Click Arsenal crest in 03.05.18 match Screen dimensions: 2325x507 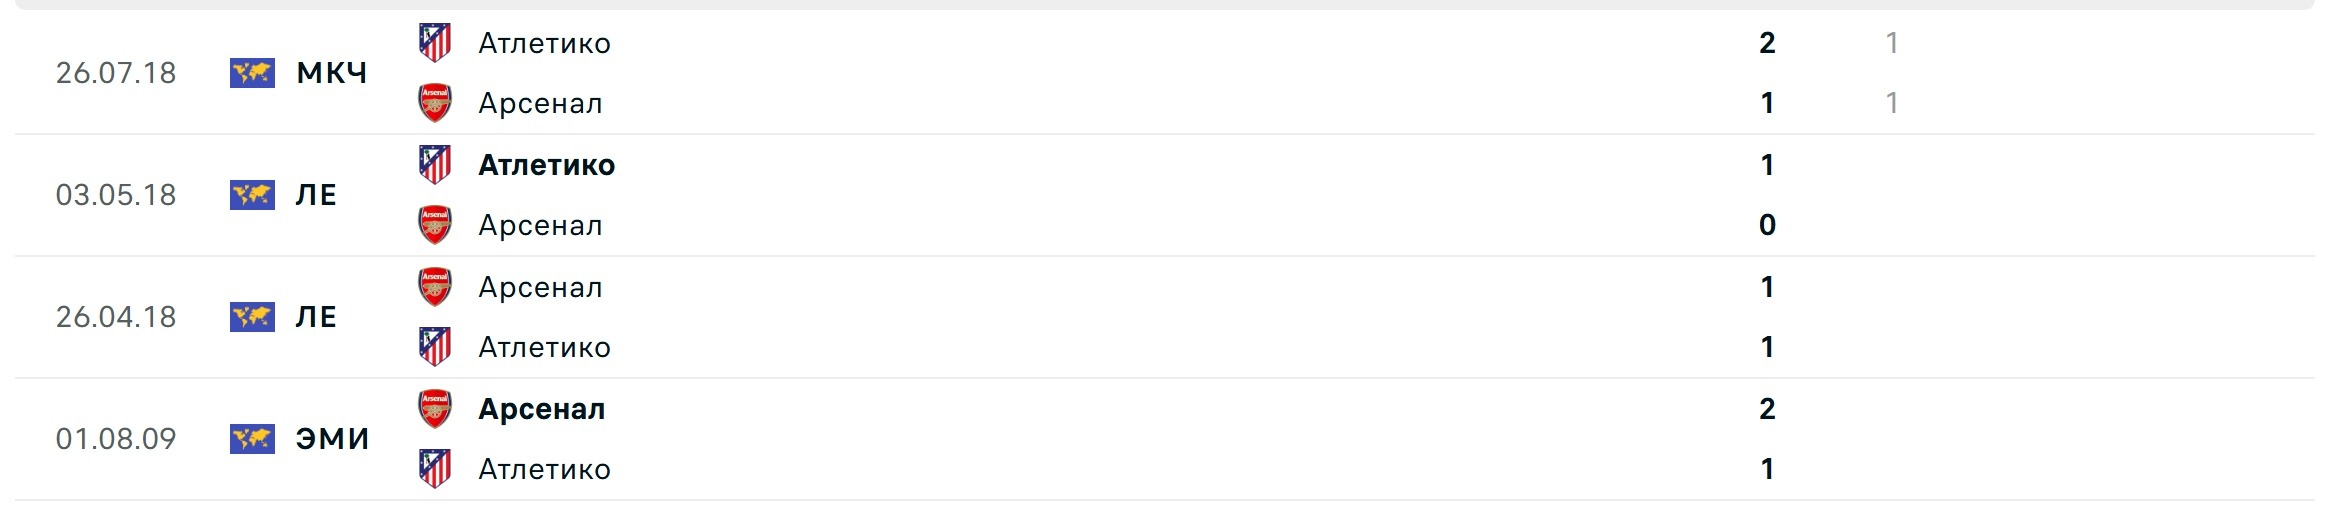pos(435,225)
